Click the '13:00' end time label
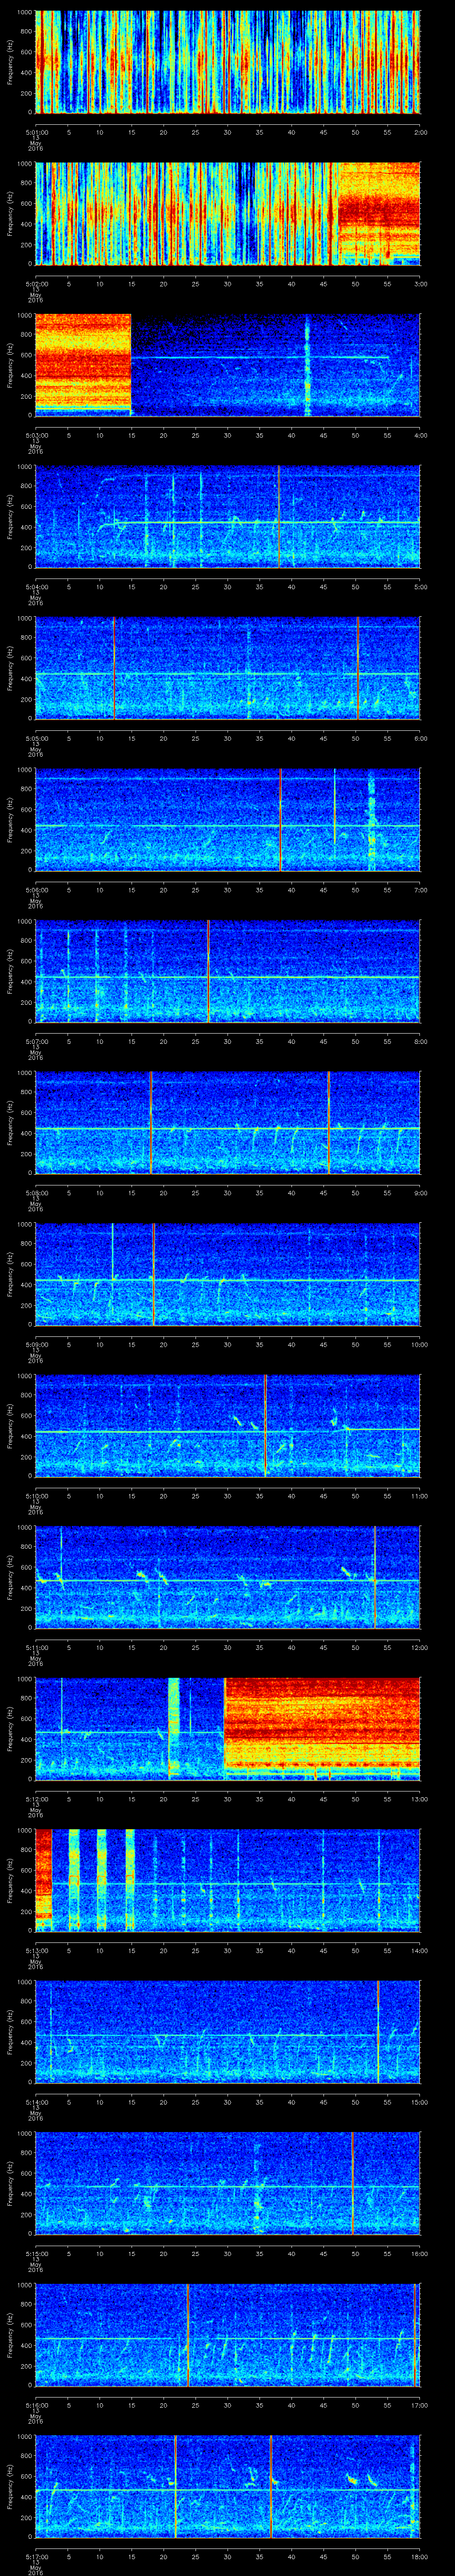 [419, 1798]
